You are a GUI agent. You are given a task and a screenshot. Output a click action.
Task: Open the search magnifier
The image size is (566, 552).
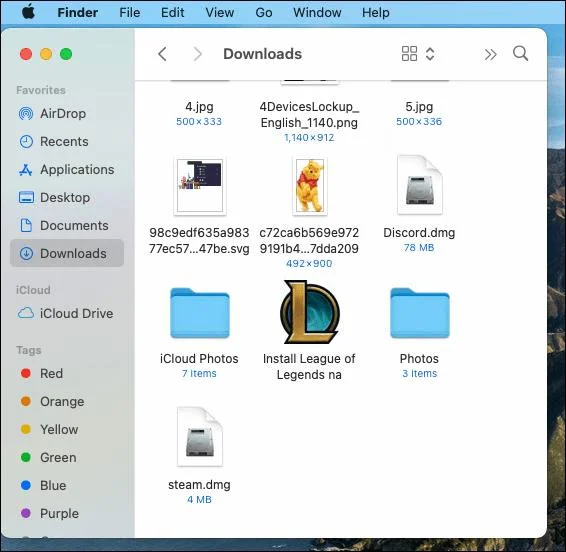tap(521, 53)
